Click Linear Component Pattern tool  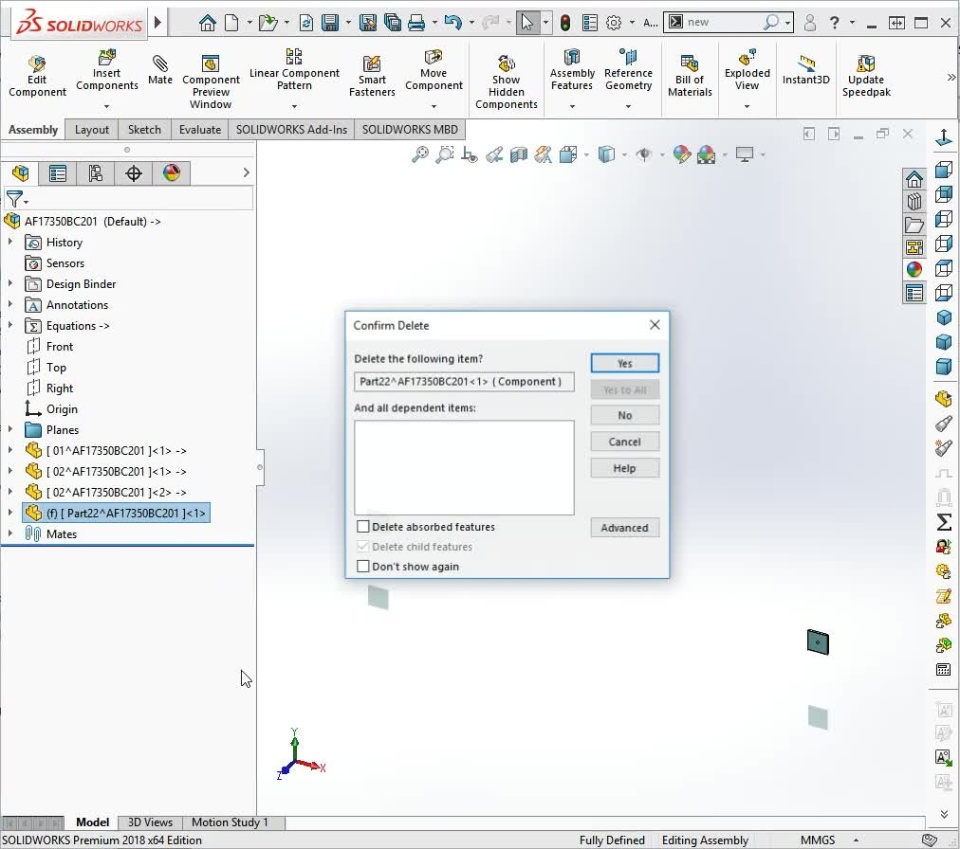coord(294,70)
